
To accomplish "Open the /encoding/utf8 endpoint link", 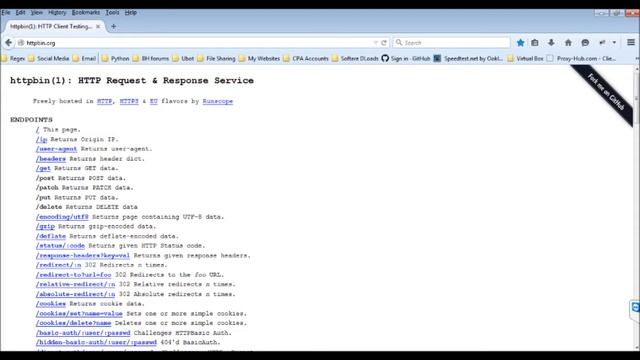I will (62, 217).
